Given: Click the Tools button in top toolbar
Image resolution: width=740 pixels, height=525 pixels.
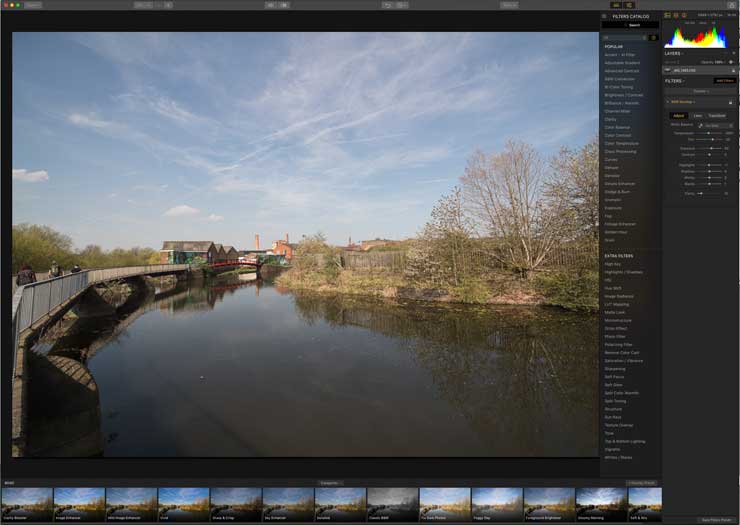Looking at the screenshot, I should pyautogui.click(x=509, y=5).
